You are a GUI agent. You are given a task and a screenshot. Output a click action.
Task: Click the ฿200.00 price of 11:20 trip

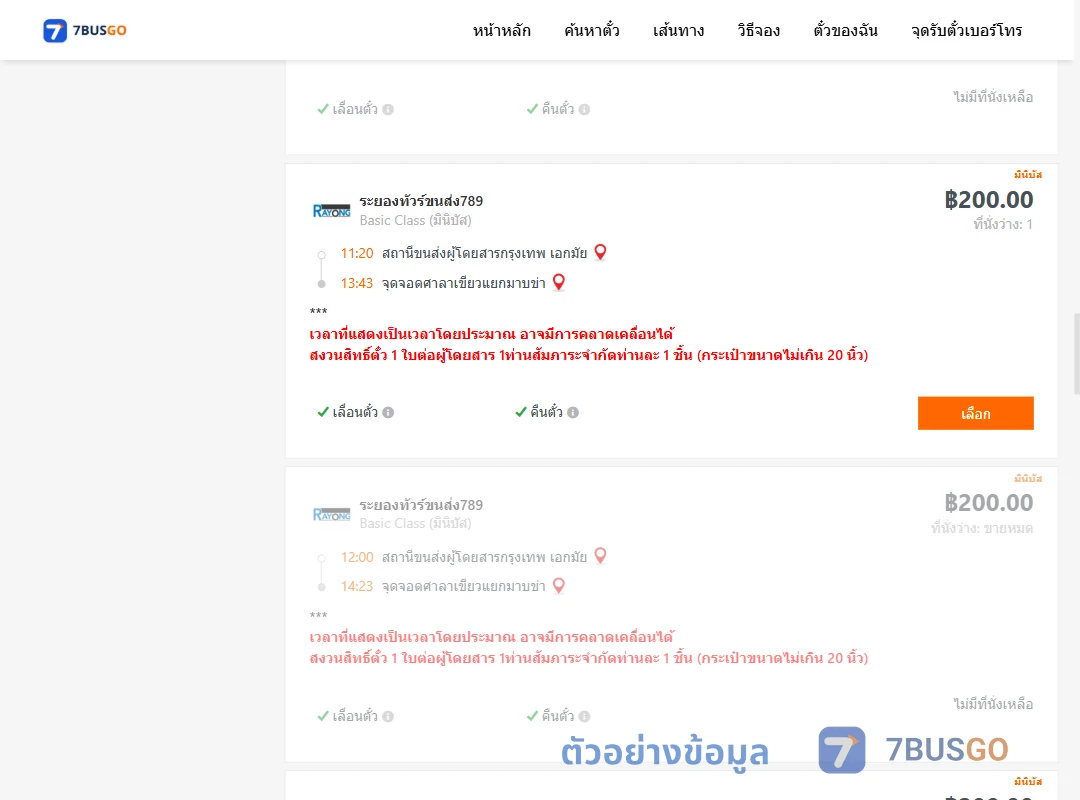(x=988, y=199)
